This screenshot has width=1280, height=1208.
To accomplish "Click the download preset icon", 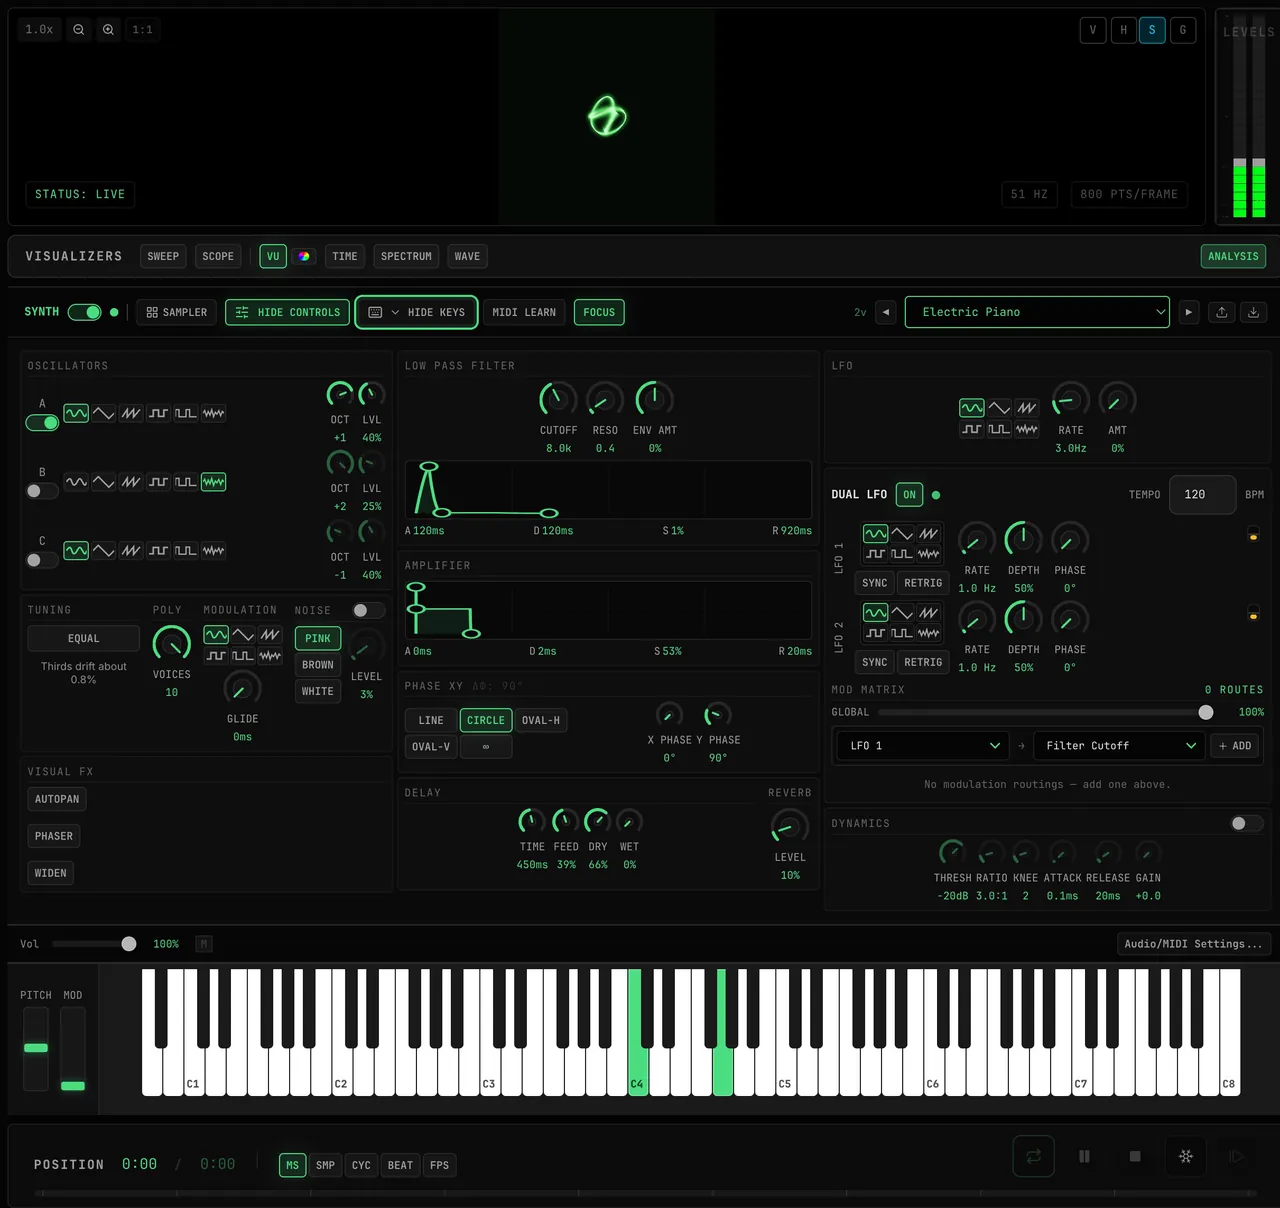I will click(x=1254, y=312).
